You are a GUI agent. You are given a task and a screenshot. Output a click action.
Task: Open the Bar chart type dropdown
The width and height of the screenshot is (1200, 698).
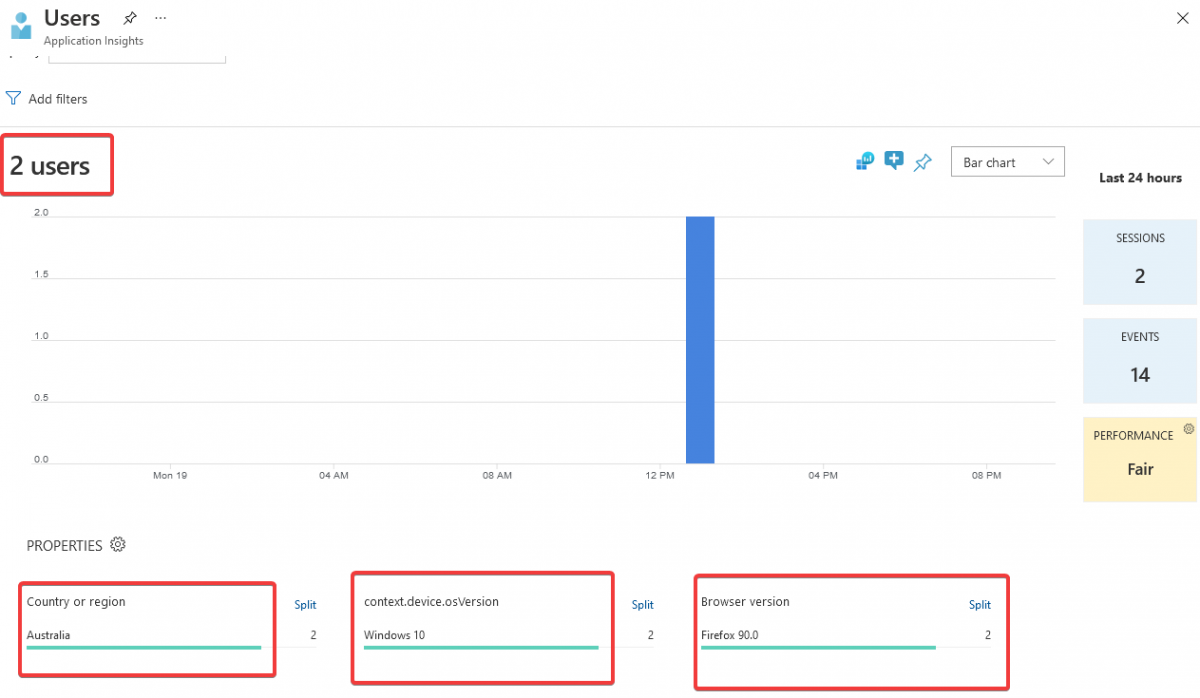coord(1007,161)
